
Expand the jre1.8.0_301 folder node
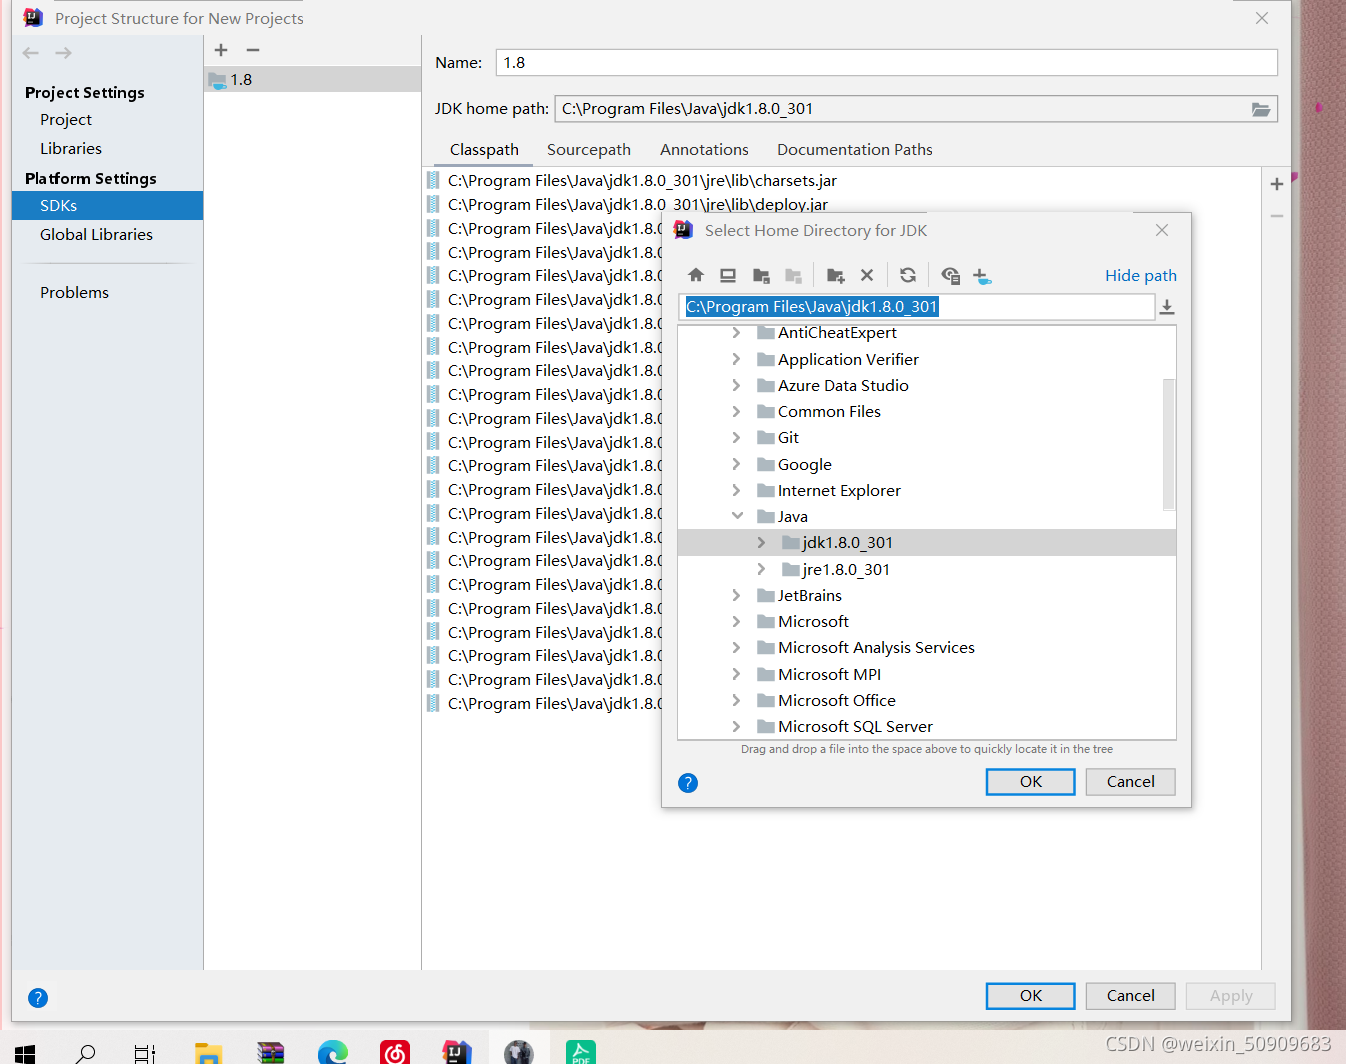[761, 569]
